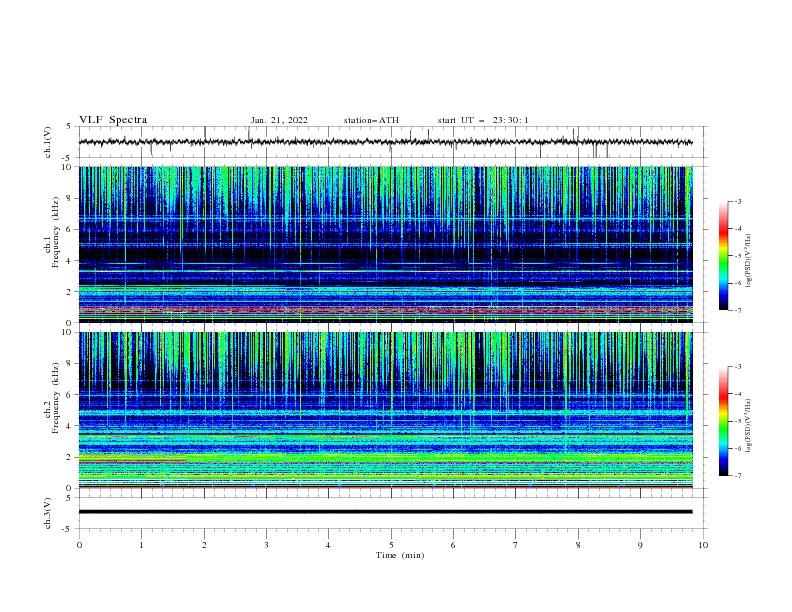Click the ch.2 spectrogram panel
Viewport: 792px width, 612px height.
[x=386, y=410]
